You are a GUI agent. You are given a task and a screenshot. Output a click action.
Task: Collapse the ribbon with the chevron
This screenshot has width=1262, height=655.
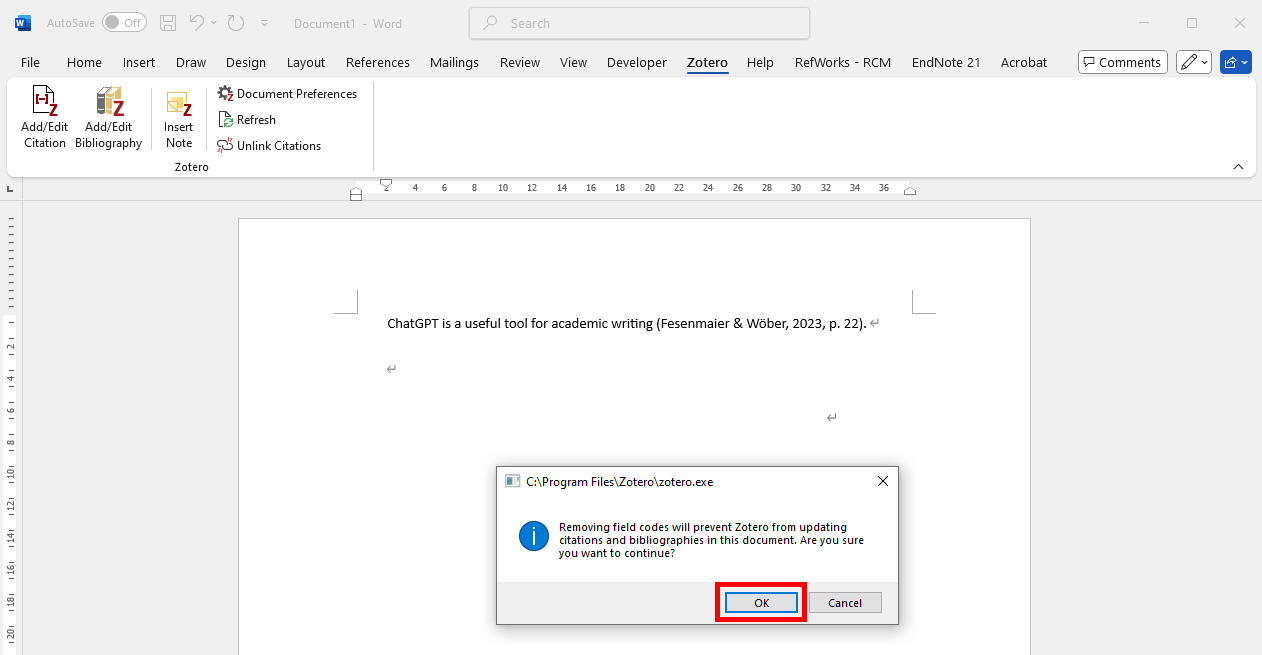(x=1238, y=167)
